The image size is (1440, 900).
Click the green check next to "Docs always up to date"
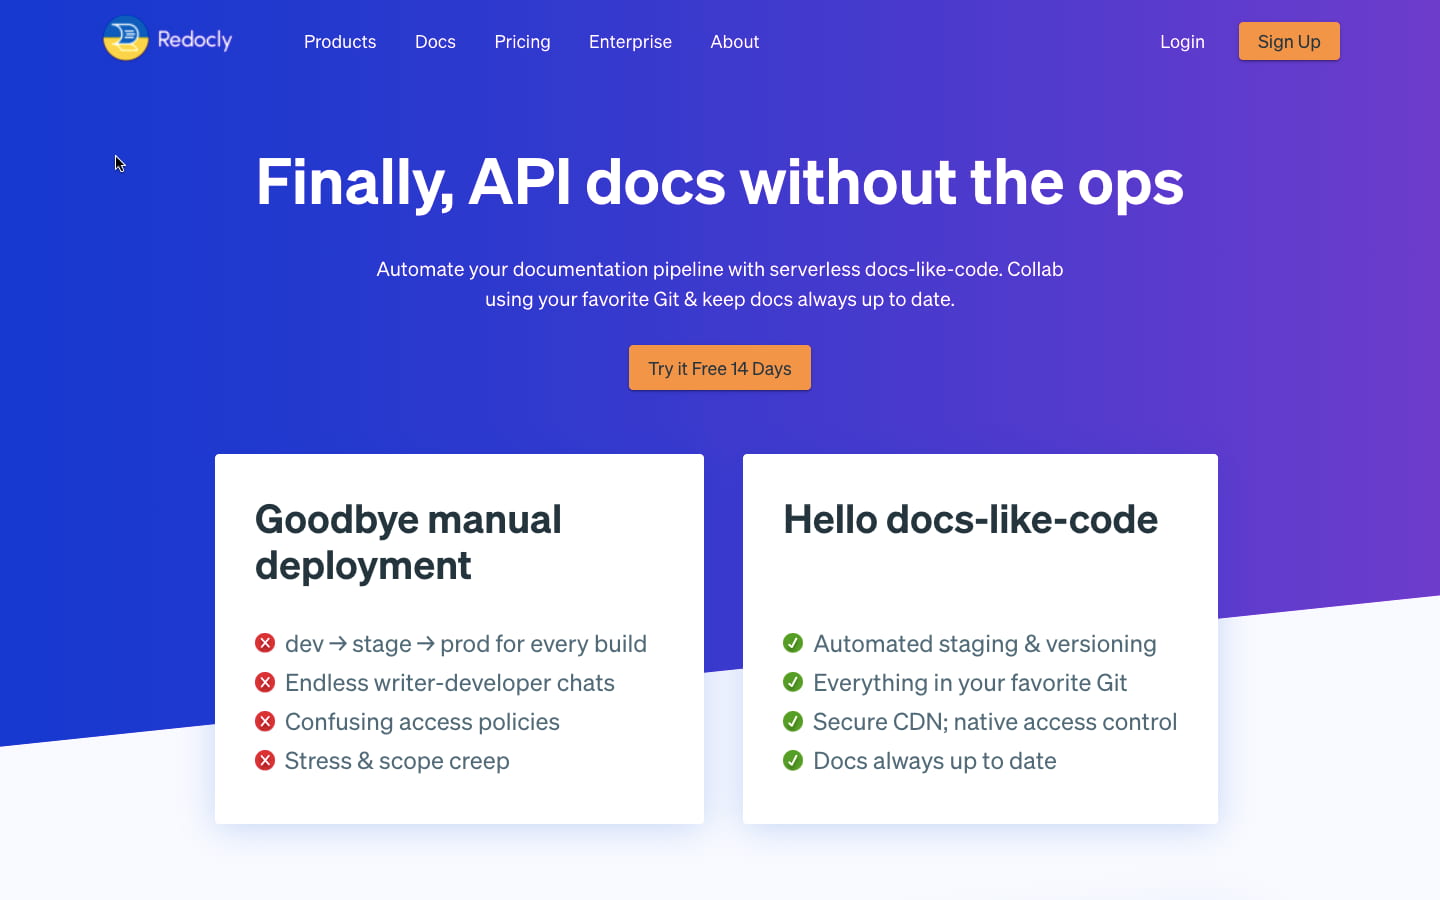pyautogui.click(x=793, y=759)
